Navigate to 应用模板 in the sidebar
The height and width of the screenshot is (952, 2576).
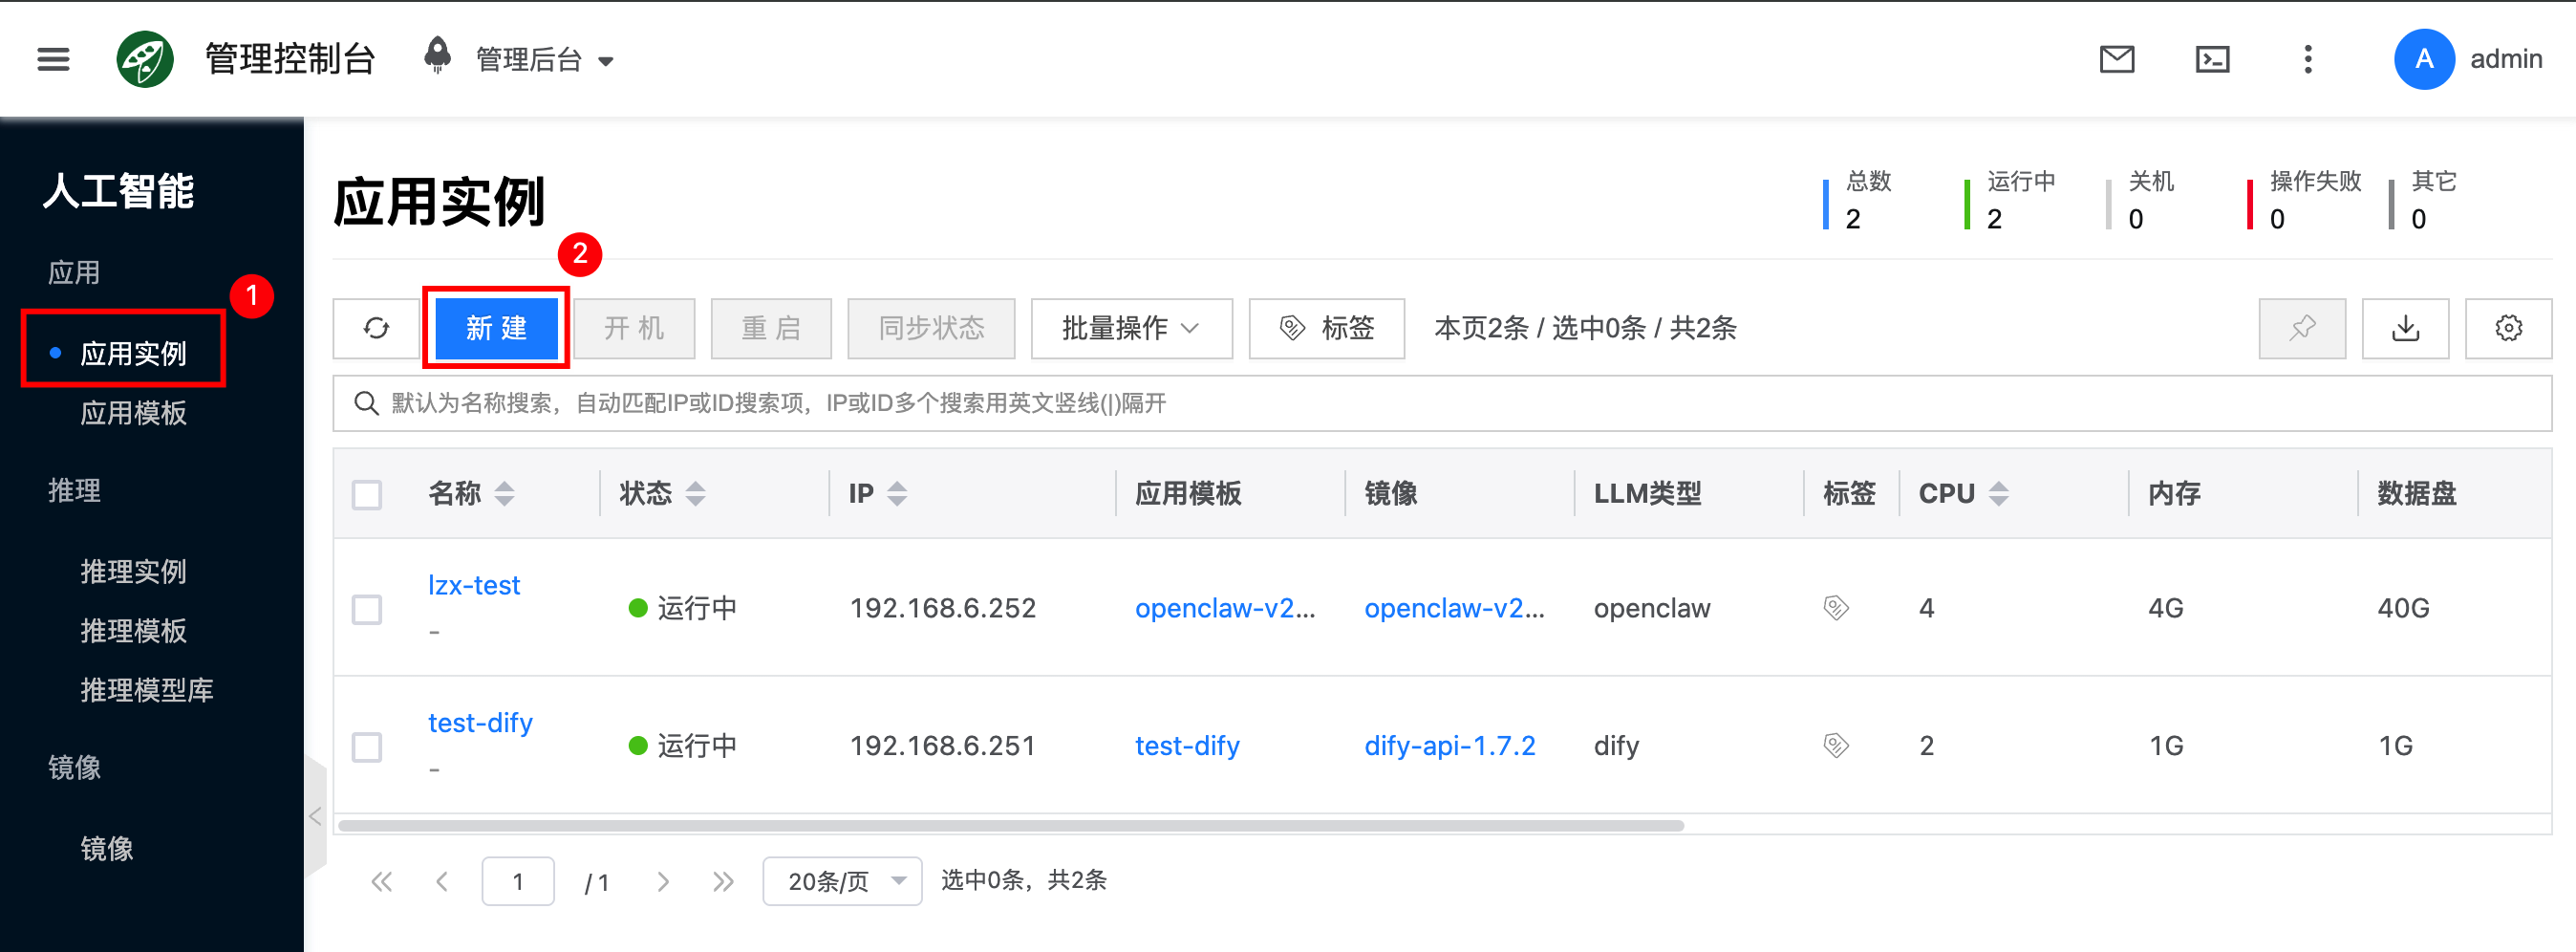tap(133, 413)
